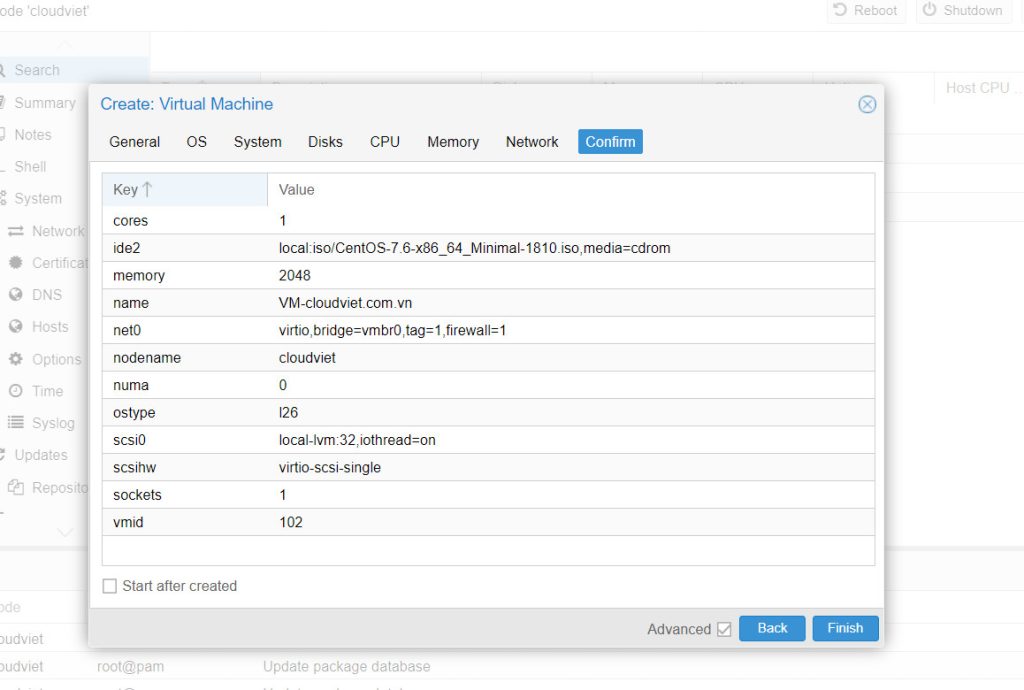Sort by the Key column header
Screen dimensions: 1024x690
[x=185, y=189]
